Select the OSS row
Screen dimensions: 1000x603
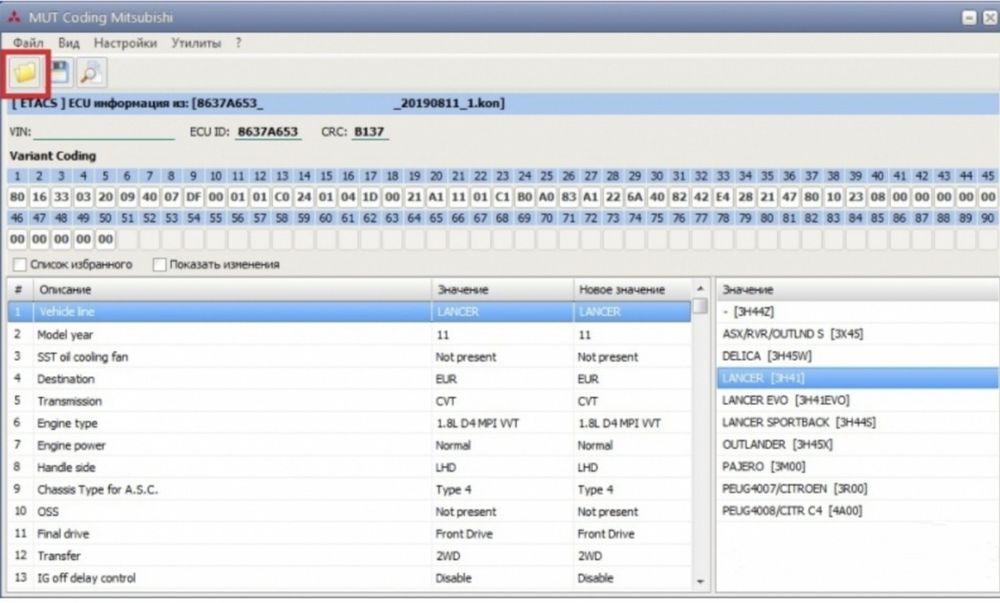click(x=349, y=512)
